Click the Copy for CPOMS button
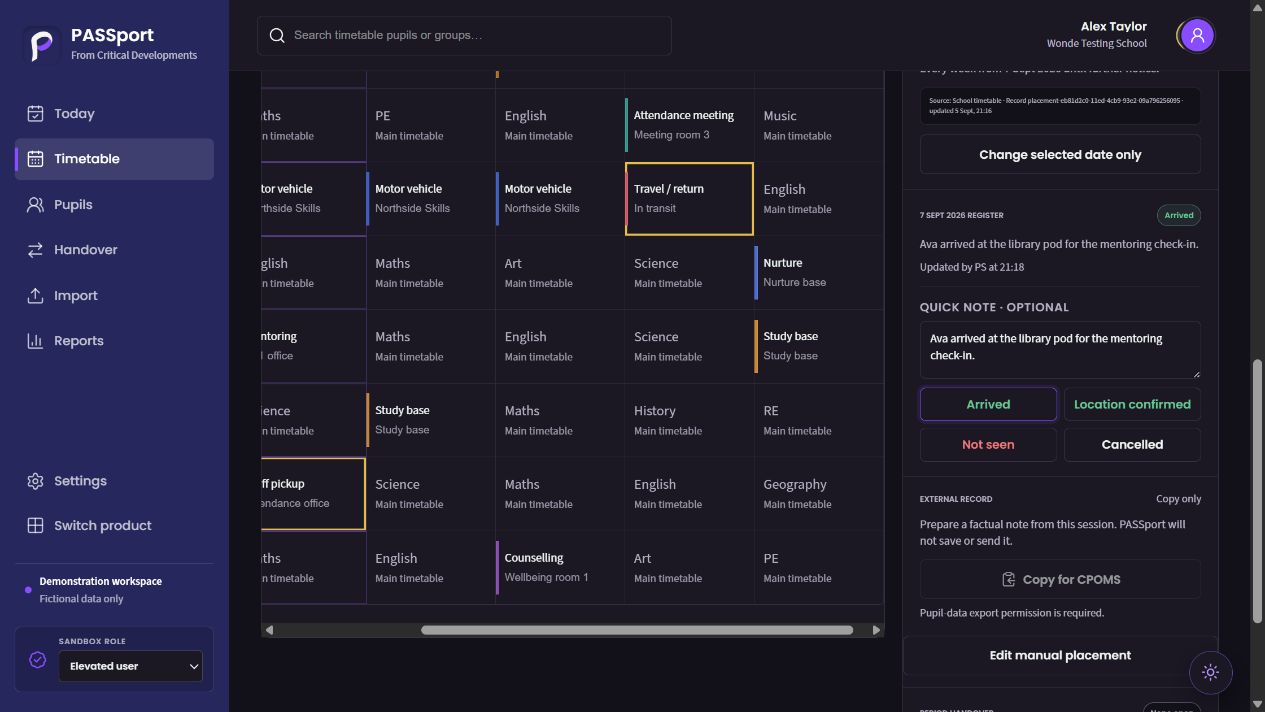The height and width of the screenshot is (712, 1265). pos(1060,580)
